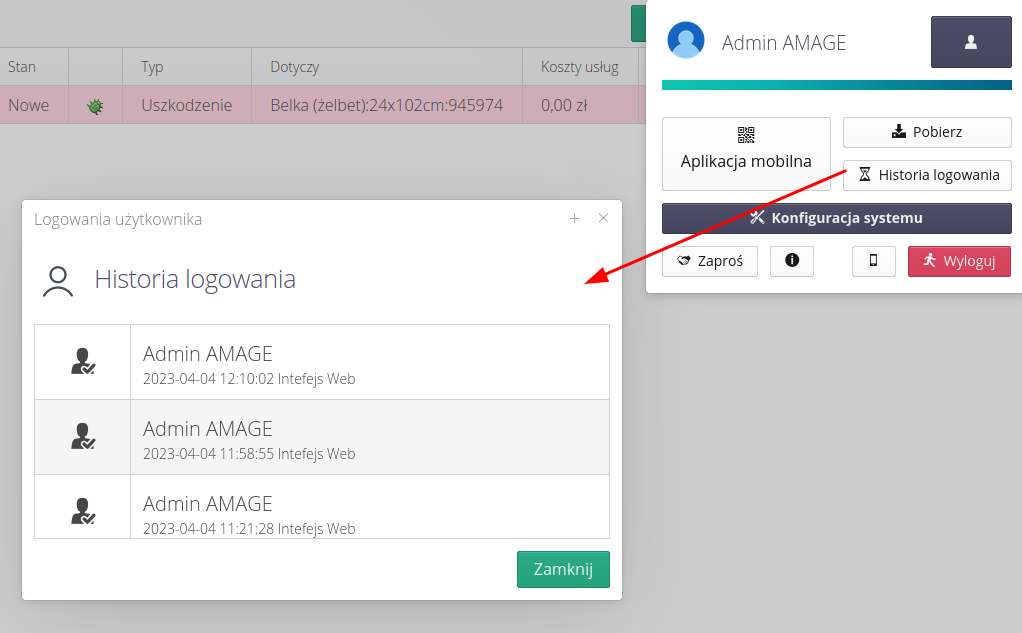Click the Koszty usług column header
Viewport: 1022px width, 633px height.
click(x=579, y=68)
